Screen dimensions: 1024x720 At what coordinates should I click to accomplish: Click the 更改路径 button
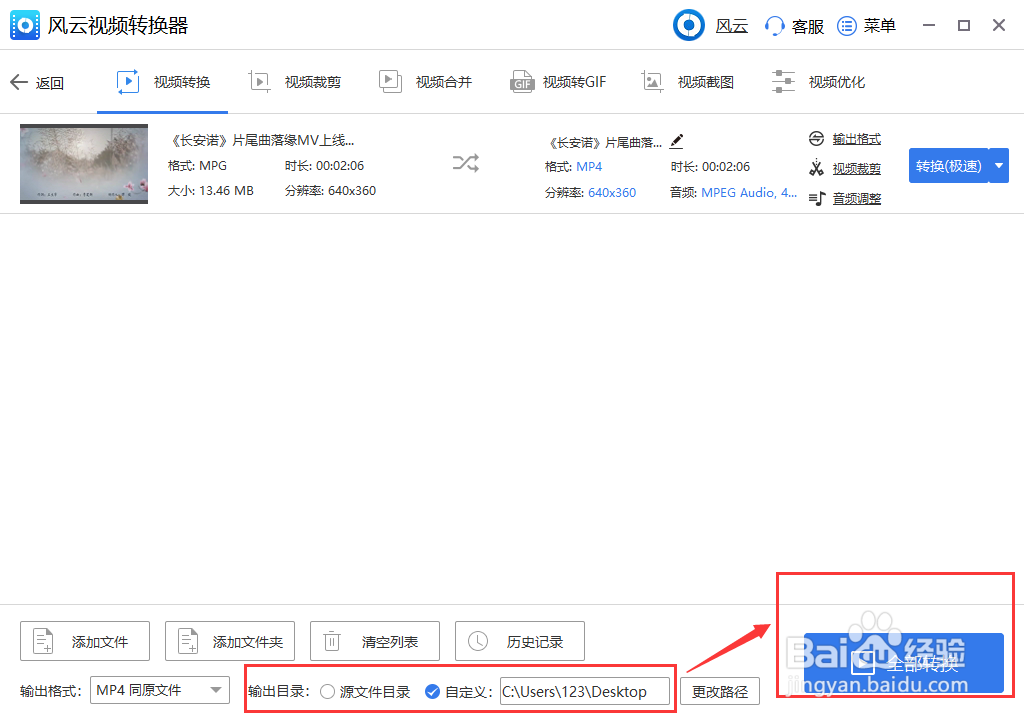point(720,691)
